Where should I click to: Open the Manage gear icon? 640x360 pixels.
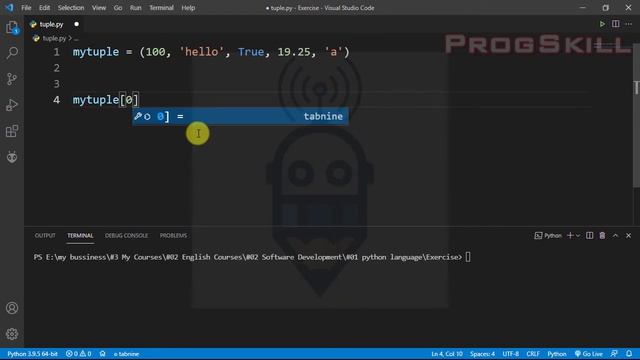(12, 334)
